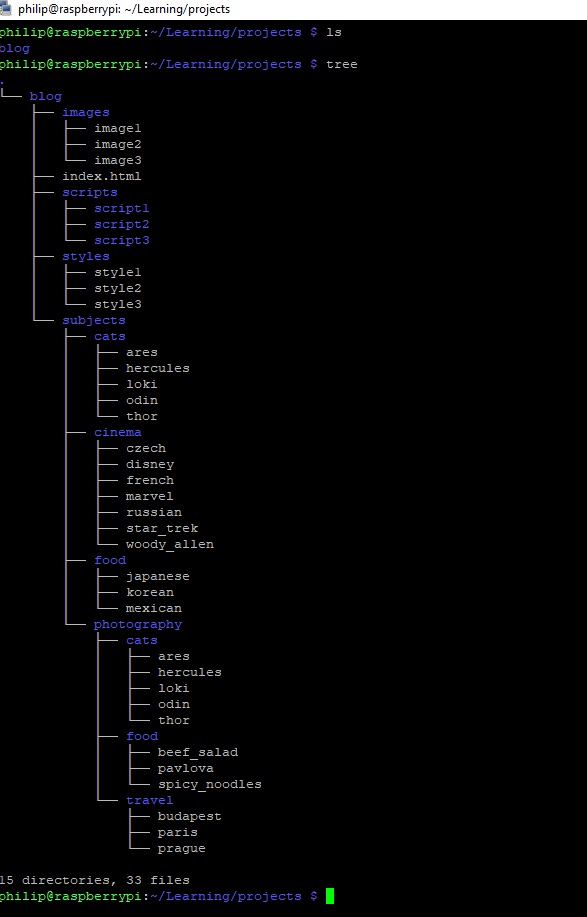
Task: Click the styles folder name
Action: (x=85, y=256)
